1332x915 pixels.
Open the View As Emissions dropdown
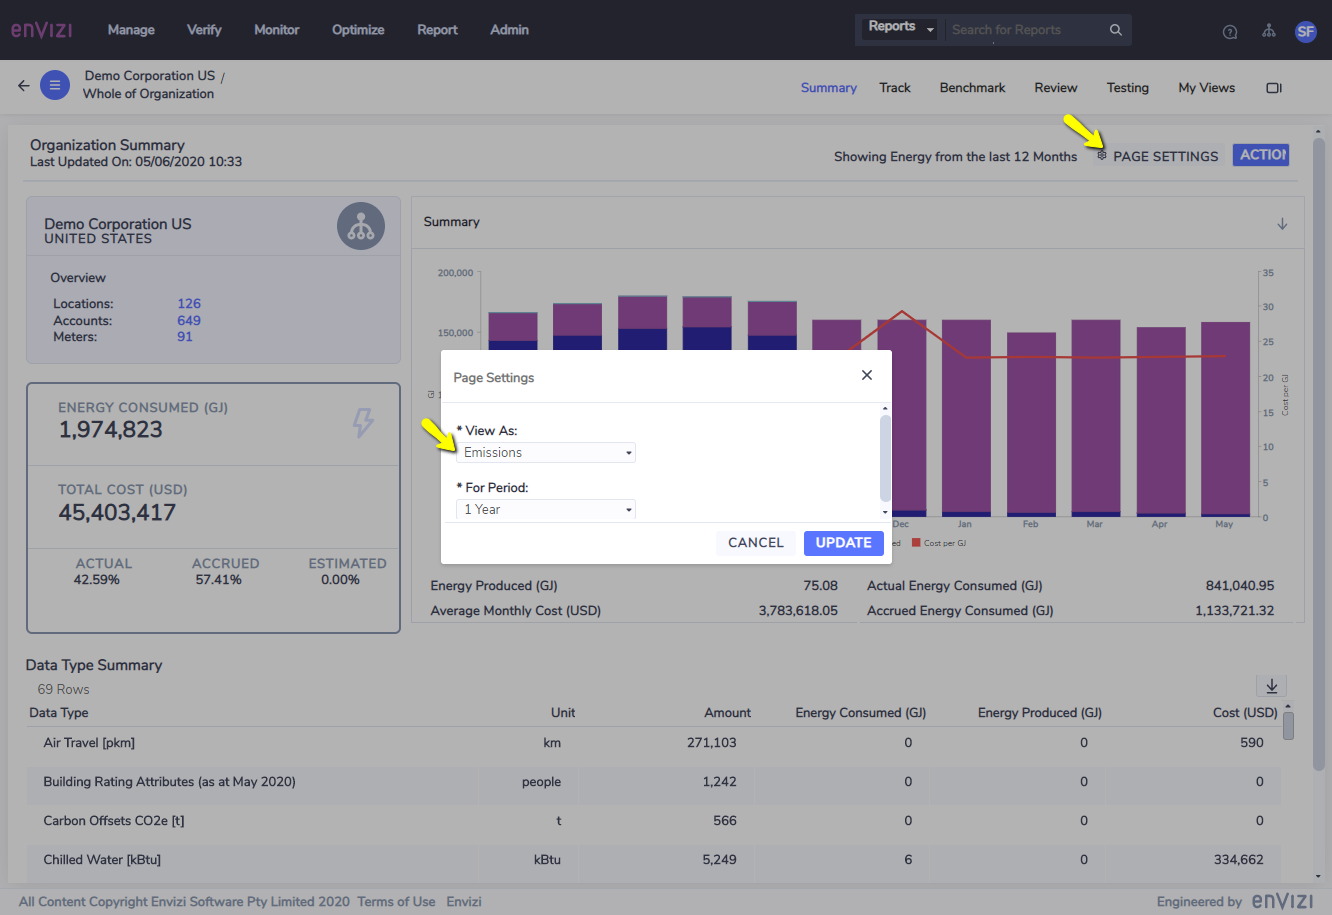546,453
